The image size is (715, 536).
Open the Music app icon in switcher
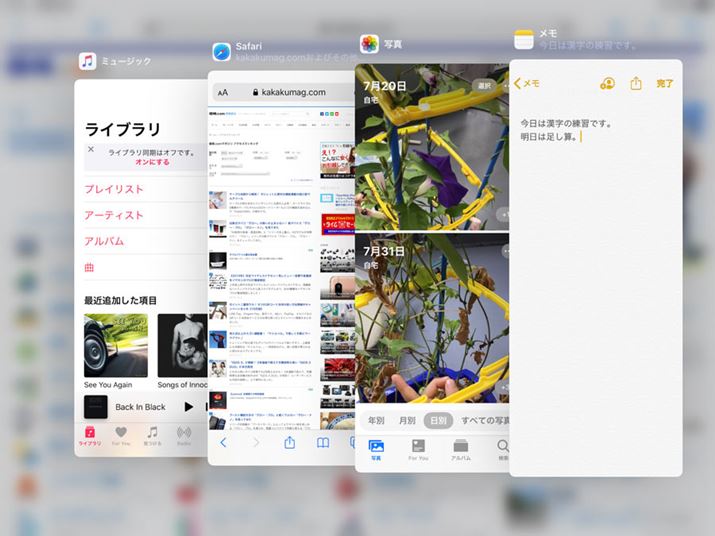88,61
